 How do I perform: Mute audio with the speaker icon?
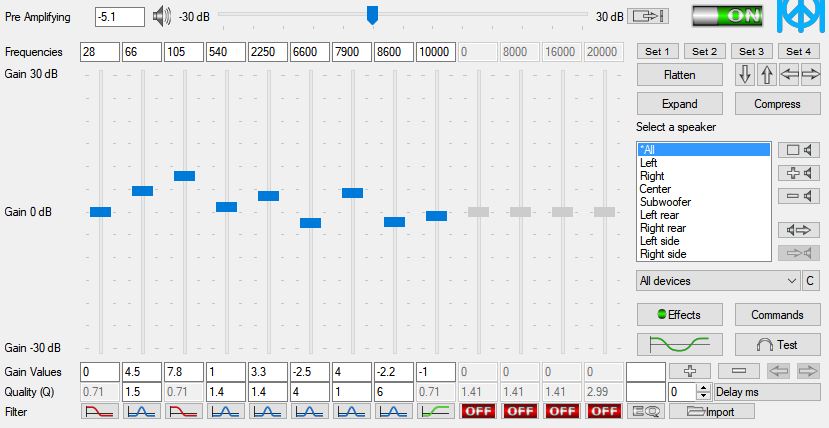point(161,16)
